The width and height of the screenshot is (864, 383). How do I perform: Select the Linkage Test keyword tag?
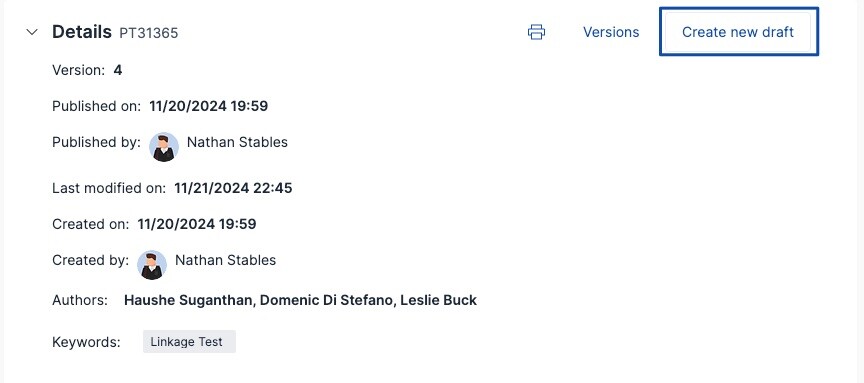point(189,342)
